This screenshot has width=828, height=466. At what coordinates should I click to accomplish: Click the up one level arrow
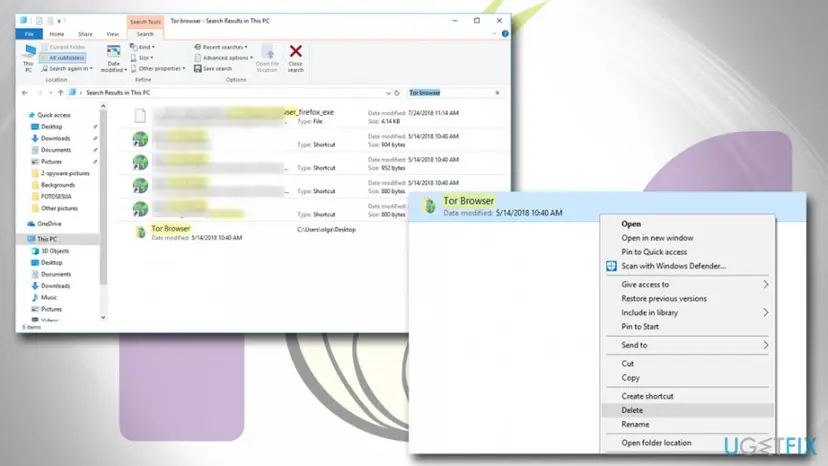click(60, 93)
